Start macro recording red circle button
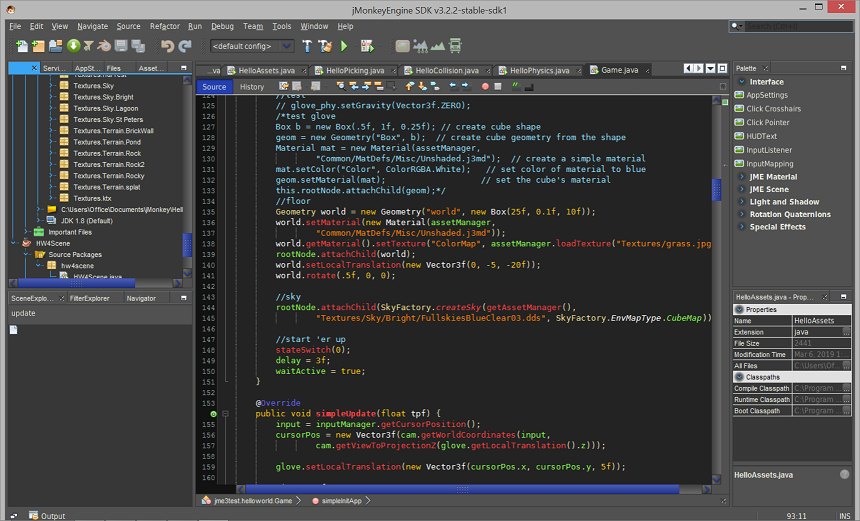The width and height of the screenshot is (860, 521). (x=485, y=86)
